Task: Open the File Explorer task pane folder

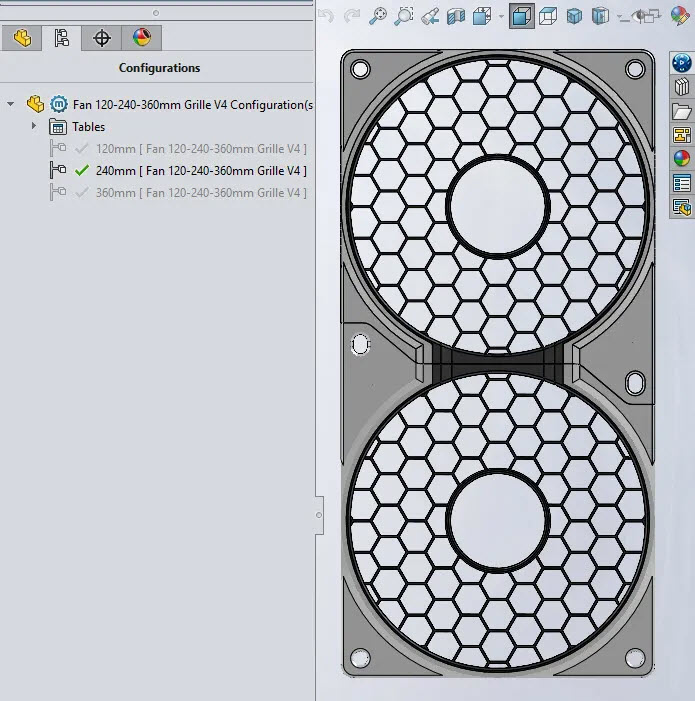Action: point(682,111)
